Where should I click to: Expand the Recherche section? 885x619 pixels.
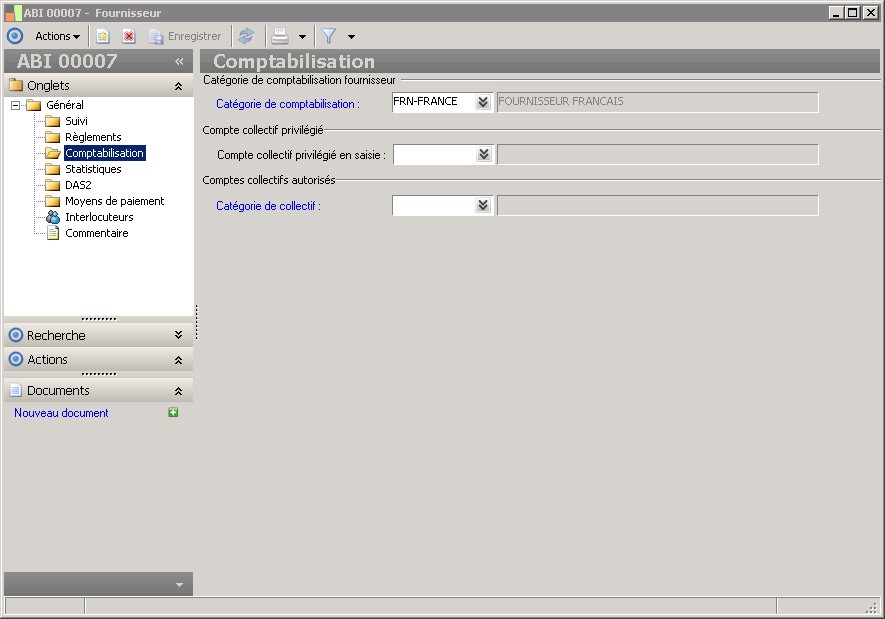178,335
